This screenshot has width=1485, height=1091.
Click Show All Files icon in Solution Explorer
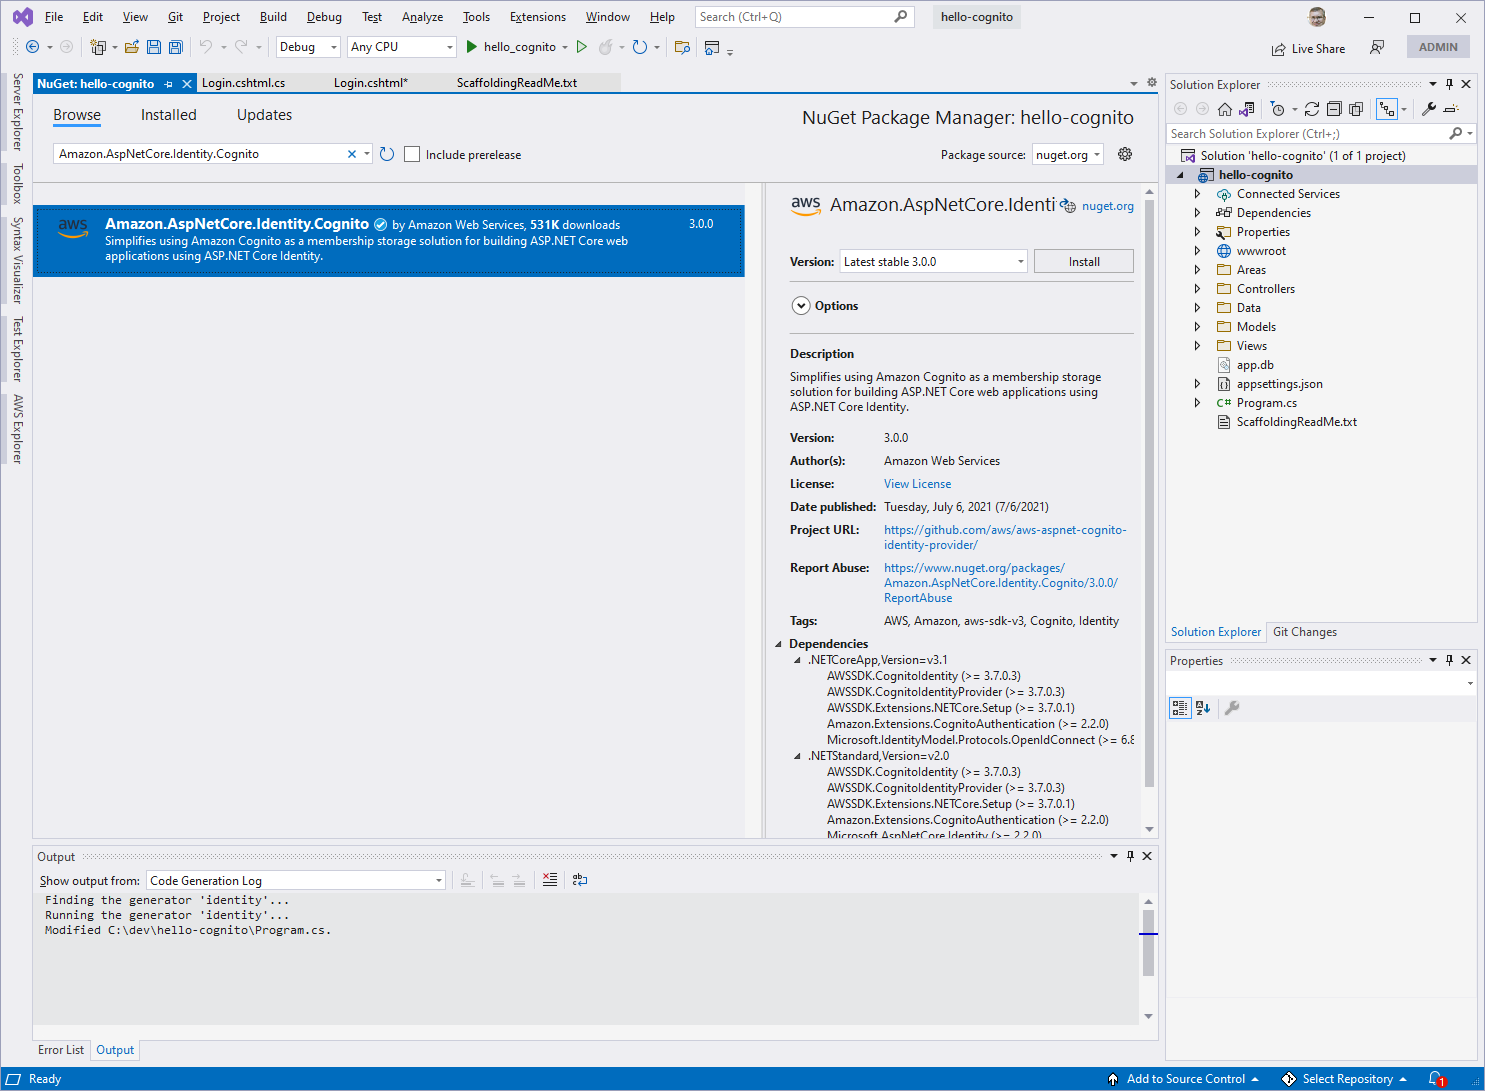[1356, 109]
